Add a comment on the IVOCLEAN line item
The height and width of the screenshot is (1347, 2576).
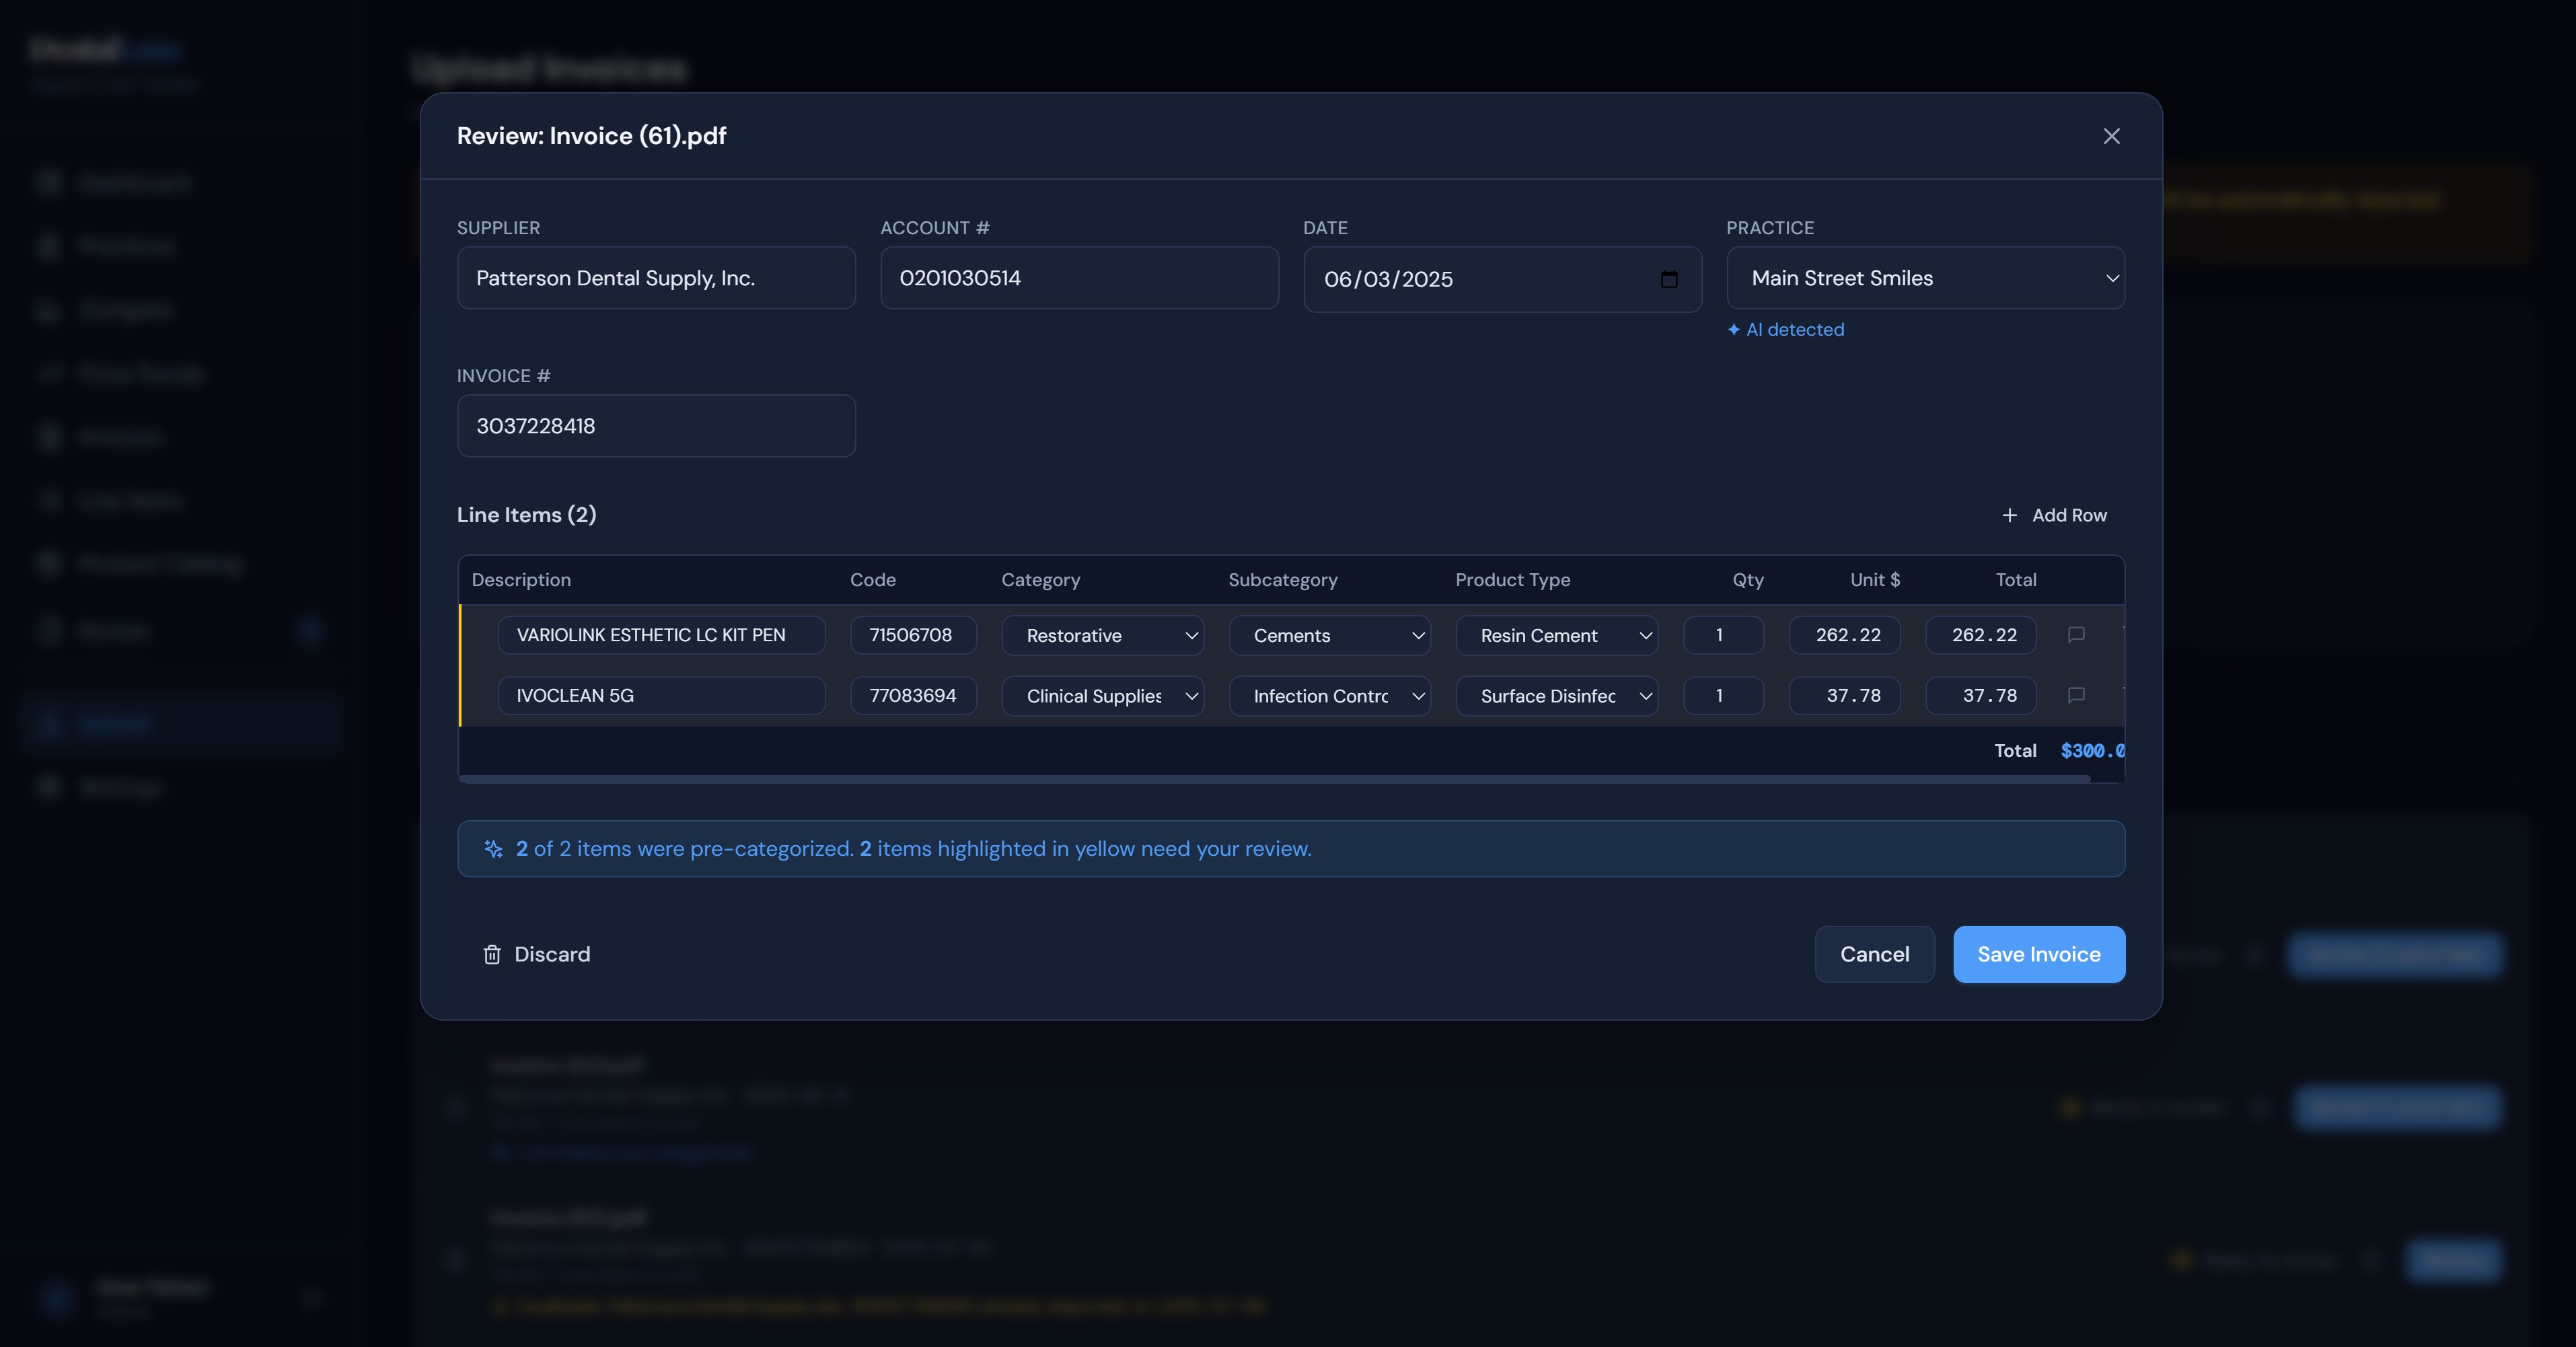pyautogui.click(x=2077, y=696)
